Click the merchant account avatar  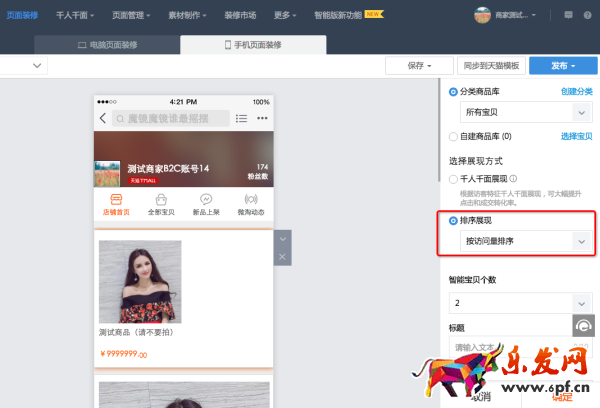point(482,15)
